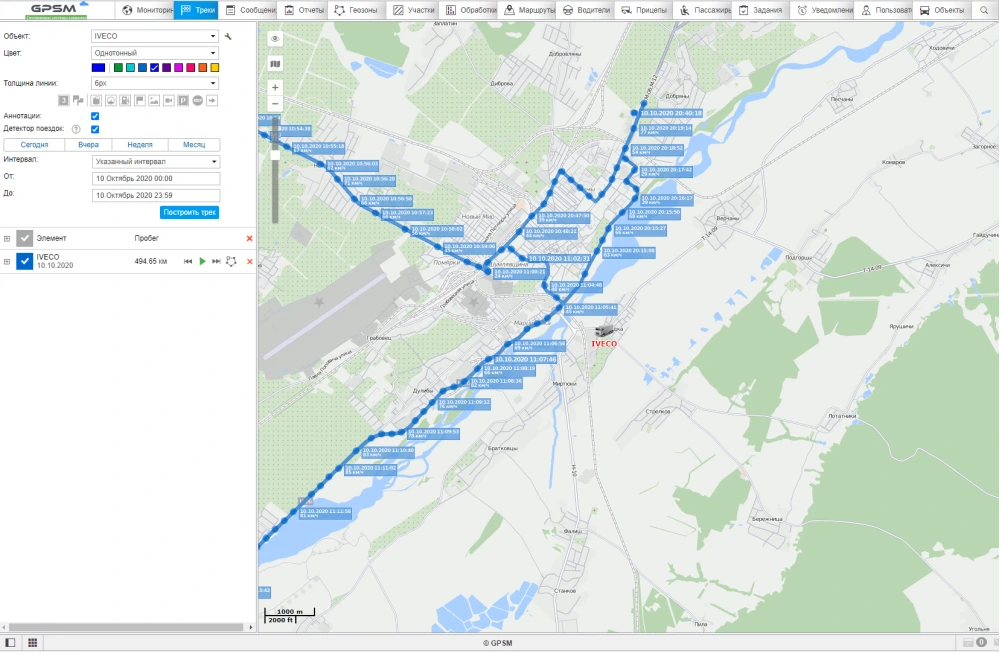The image size is (1000, 654).
Task: Zoom in the map with plus button
Action: (x=275, y=87)
